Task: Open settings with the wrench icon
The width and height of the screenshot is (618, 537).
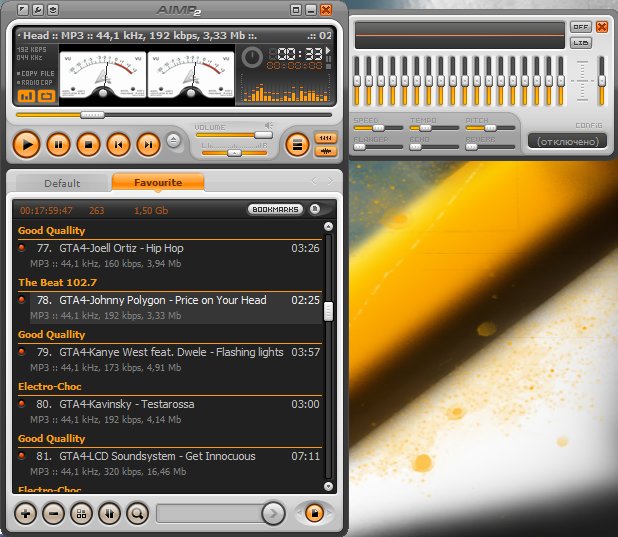Action: (38, 9)
